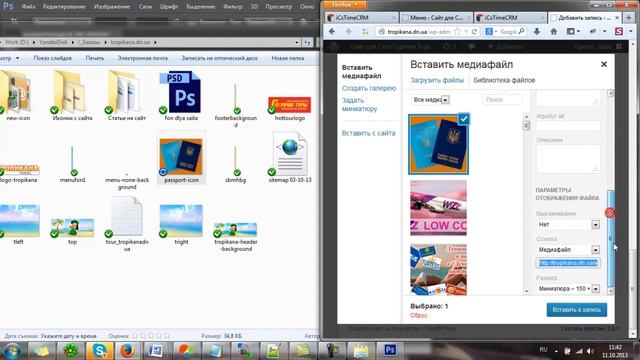Switch to Firefox in the taskbar
640x360 pixels.
127,351
